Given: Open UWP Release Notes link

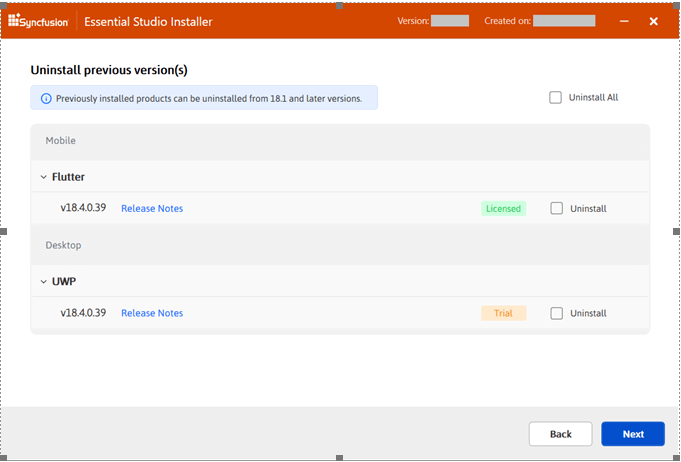Looking at the screenshot, I should (152, 313).
